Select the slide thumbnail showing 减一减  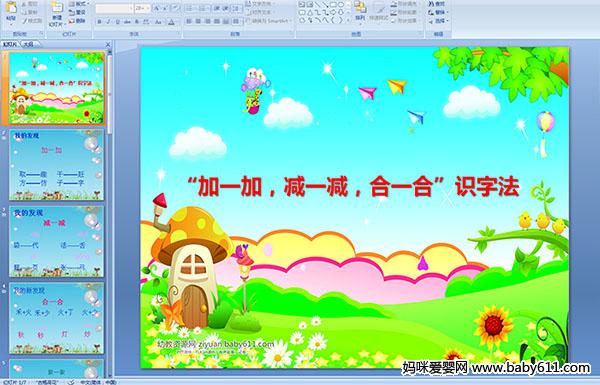click(56, 241)
